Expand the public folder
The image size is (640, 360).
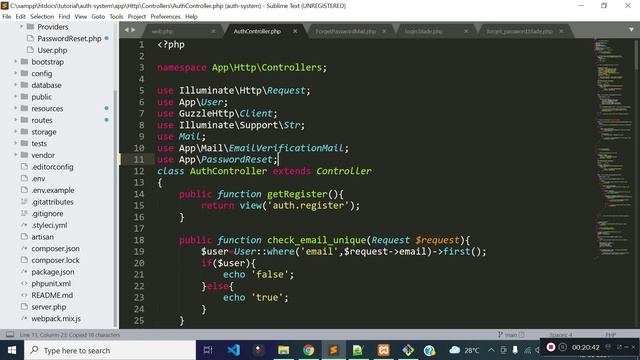[x=16, y=97]
